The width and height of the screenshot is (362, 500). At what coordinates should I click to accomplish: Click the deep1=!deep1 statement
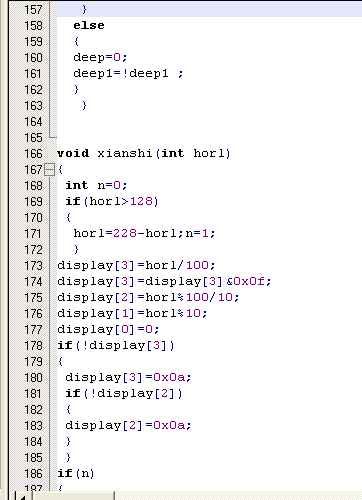(x=128, y=73)
